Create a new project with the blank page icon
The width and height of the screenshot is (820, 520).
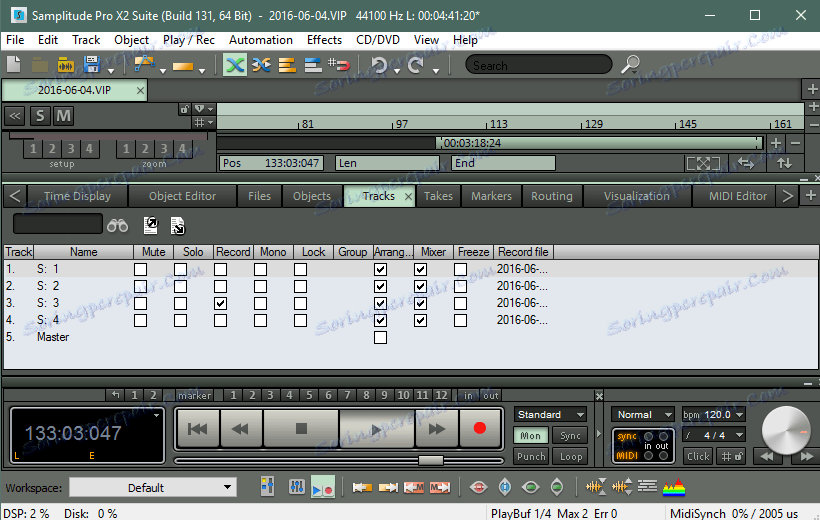(14, 65)
